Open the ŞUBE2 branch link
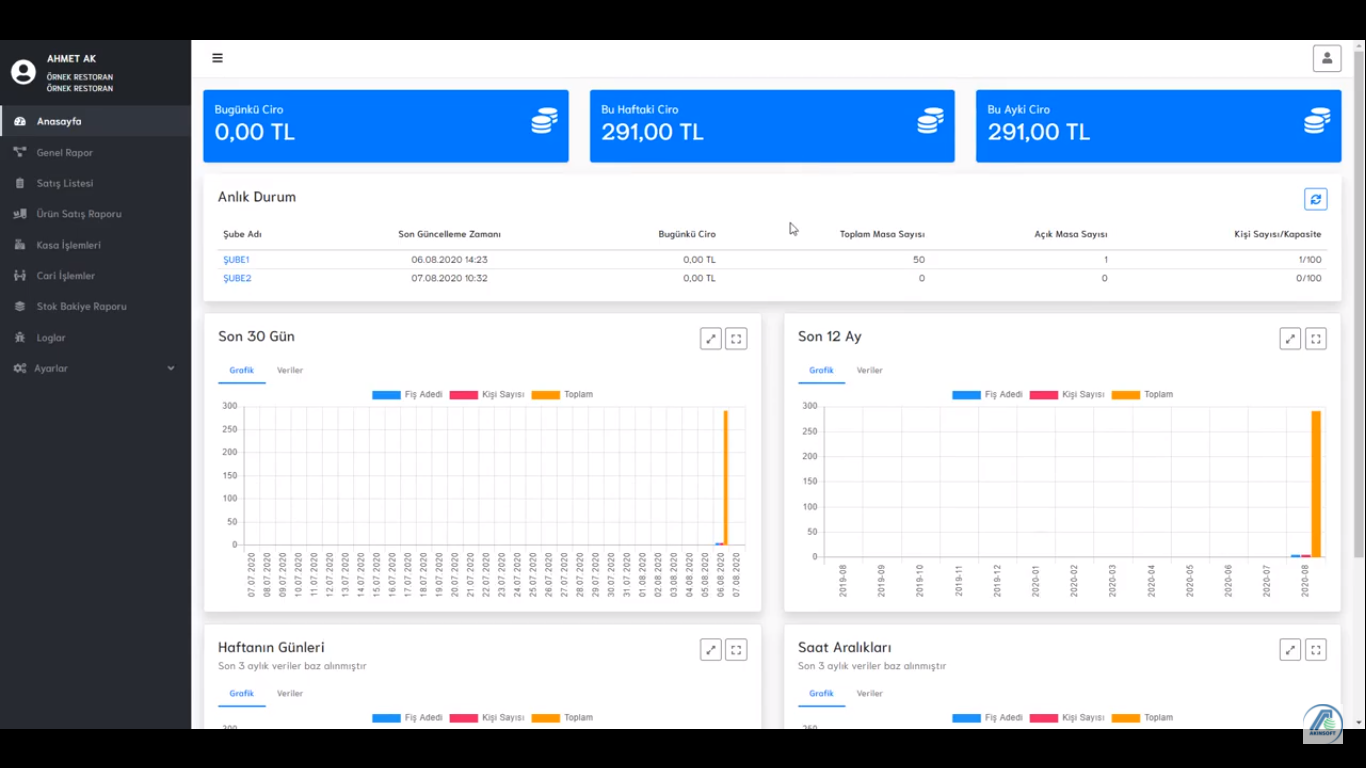Viewport: 1366px width, 768px height. point(237,278)
